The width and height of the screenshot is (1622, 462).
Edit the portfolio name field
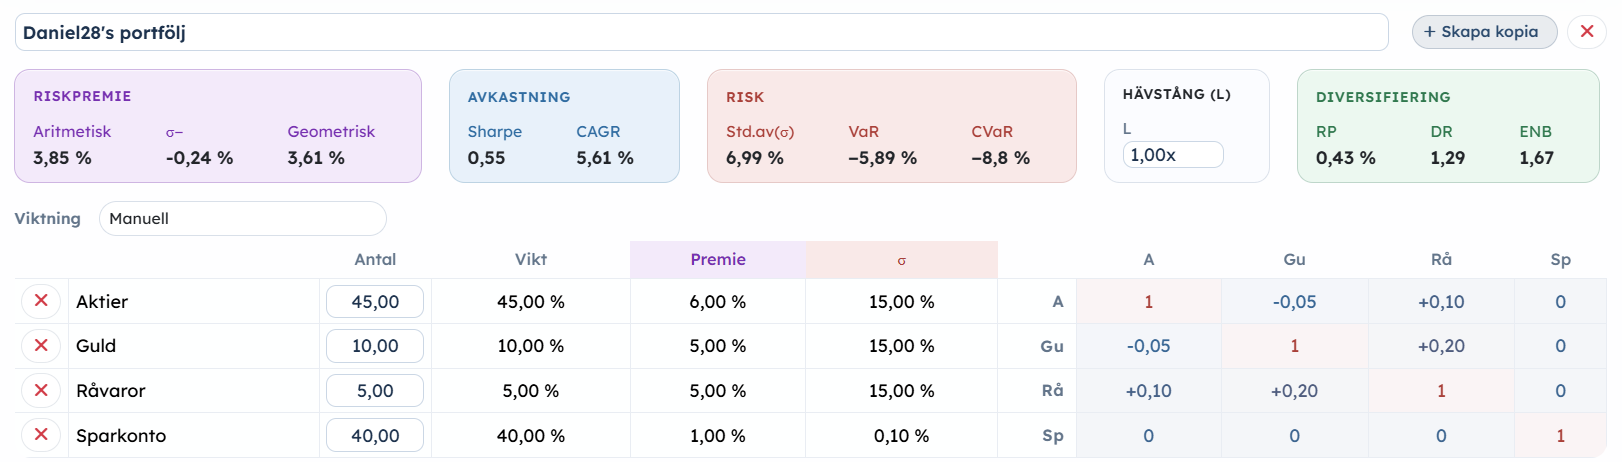click(701, 32)
